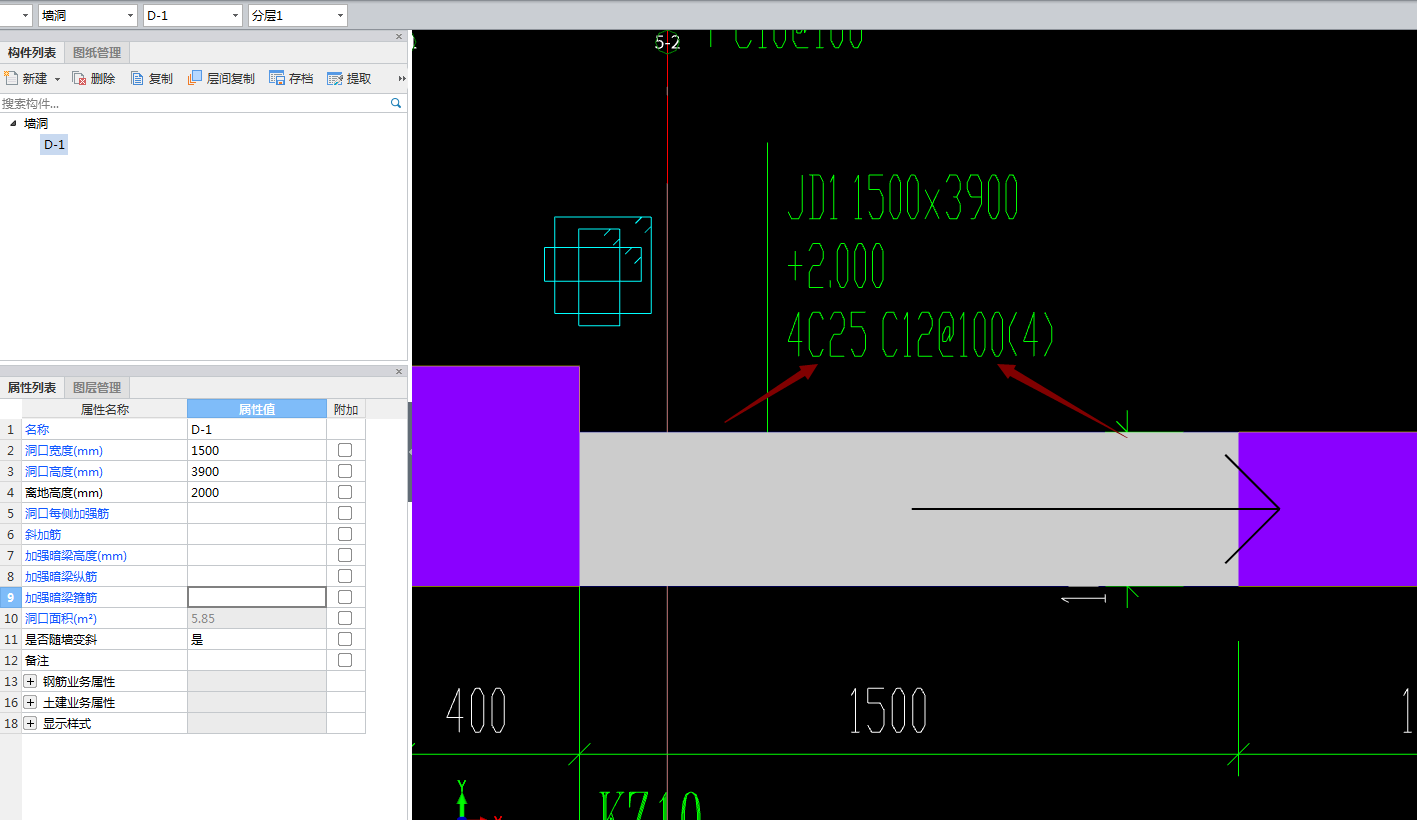The height and width of the screenshot is (820, 1417).
Task: Show more toolbar items via overflow arrow
Action: pos(402,78)
